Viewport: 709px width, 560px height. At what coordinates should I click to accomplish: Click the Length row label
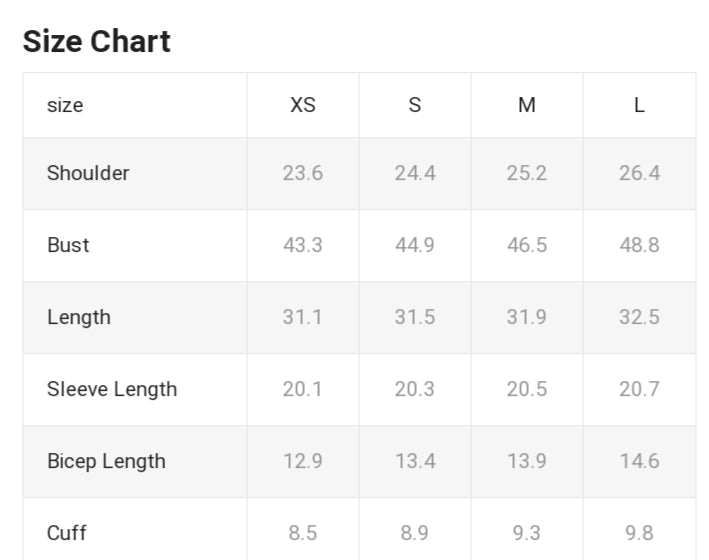[x=79, y=317]
